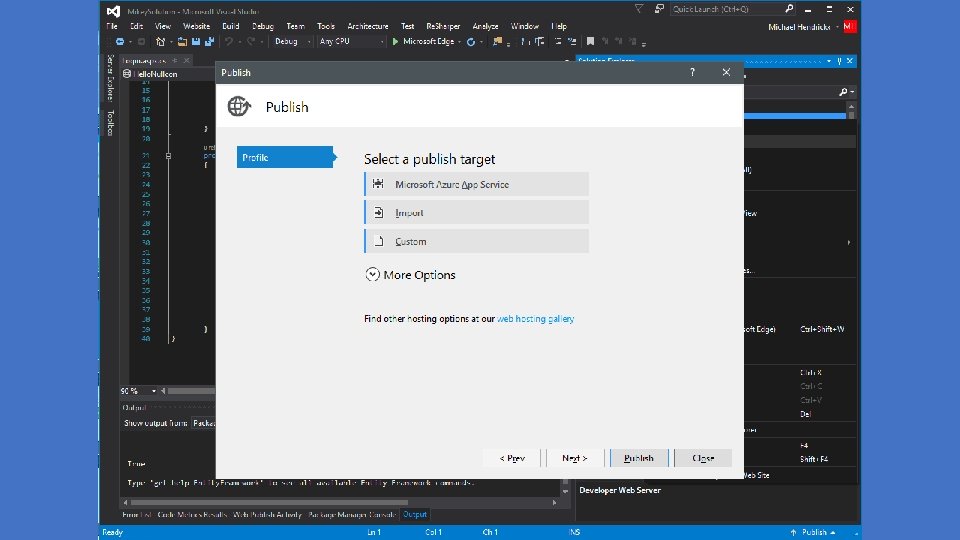Switch to the Web Publish Activity tab
The height and width of the screenshot is (540, 960).
tap(268, 514)
